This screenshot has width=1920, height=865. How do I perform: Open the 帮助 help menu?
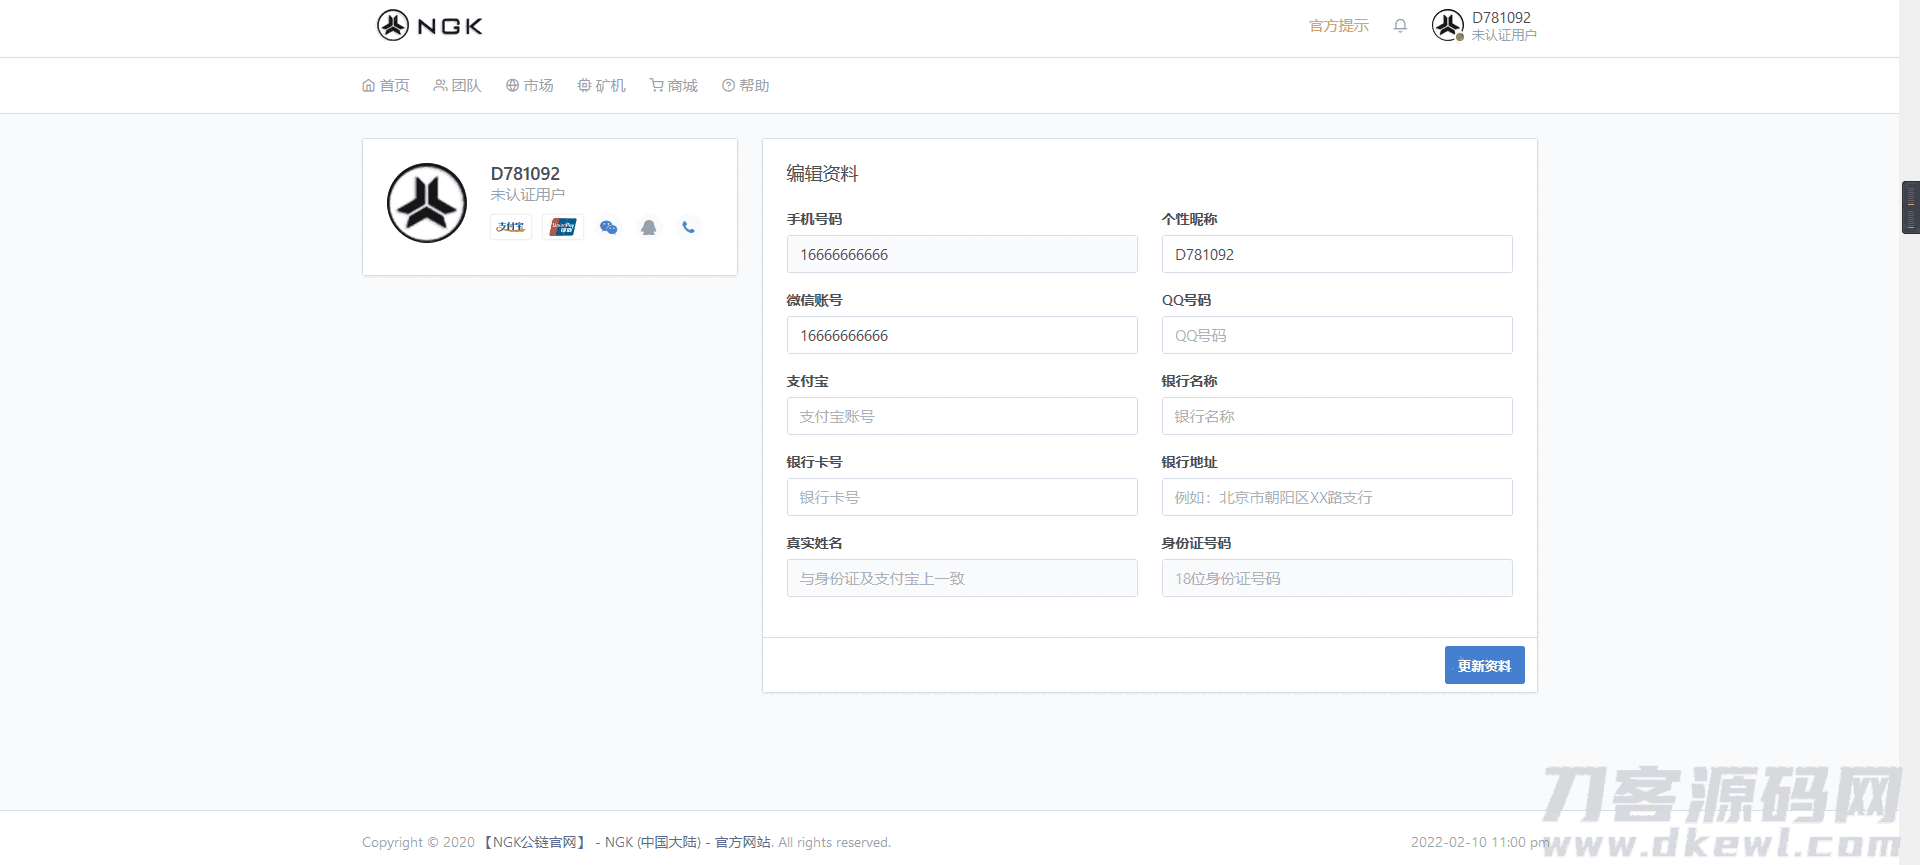coord(746,86)
